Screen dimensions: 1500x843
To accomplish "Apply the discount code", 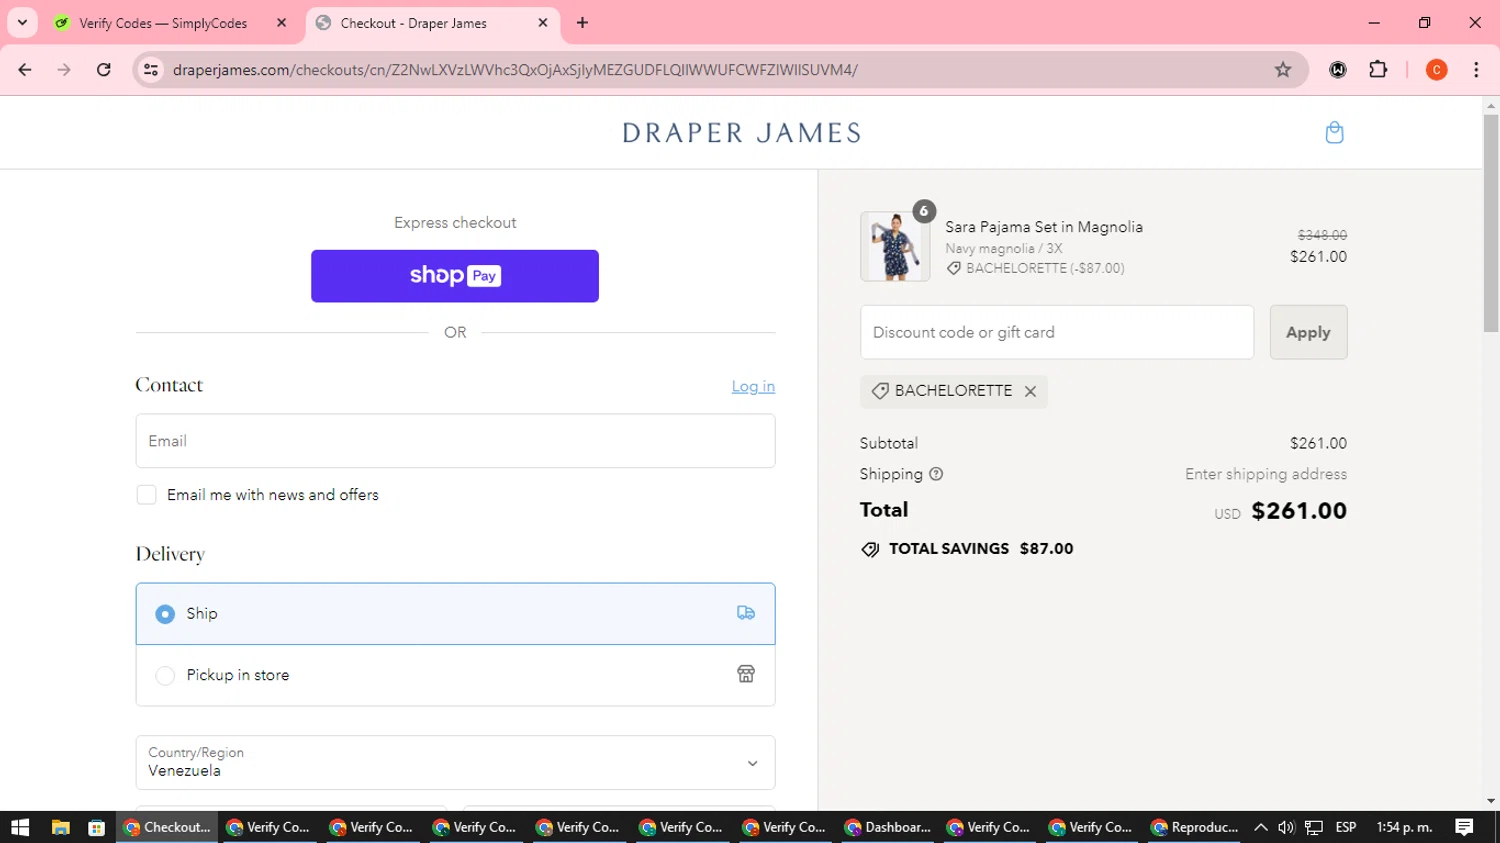I will (1308, 332).
